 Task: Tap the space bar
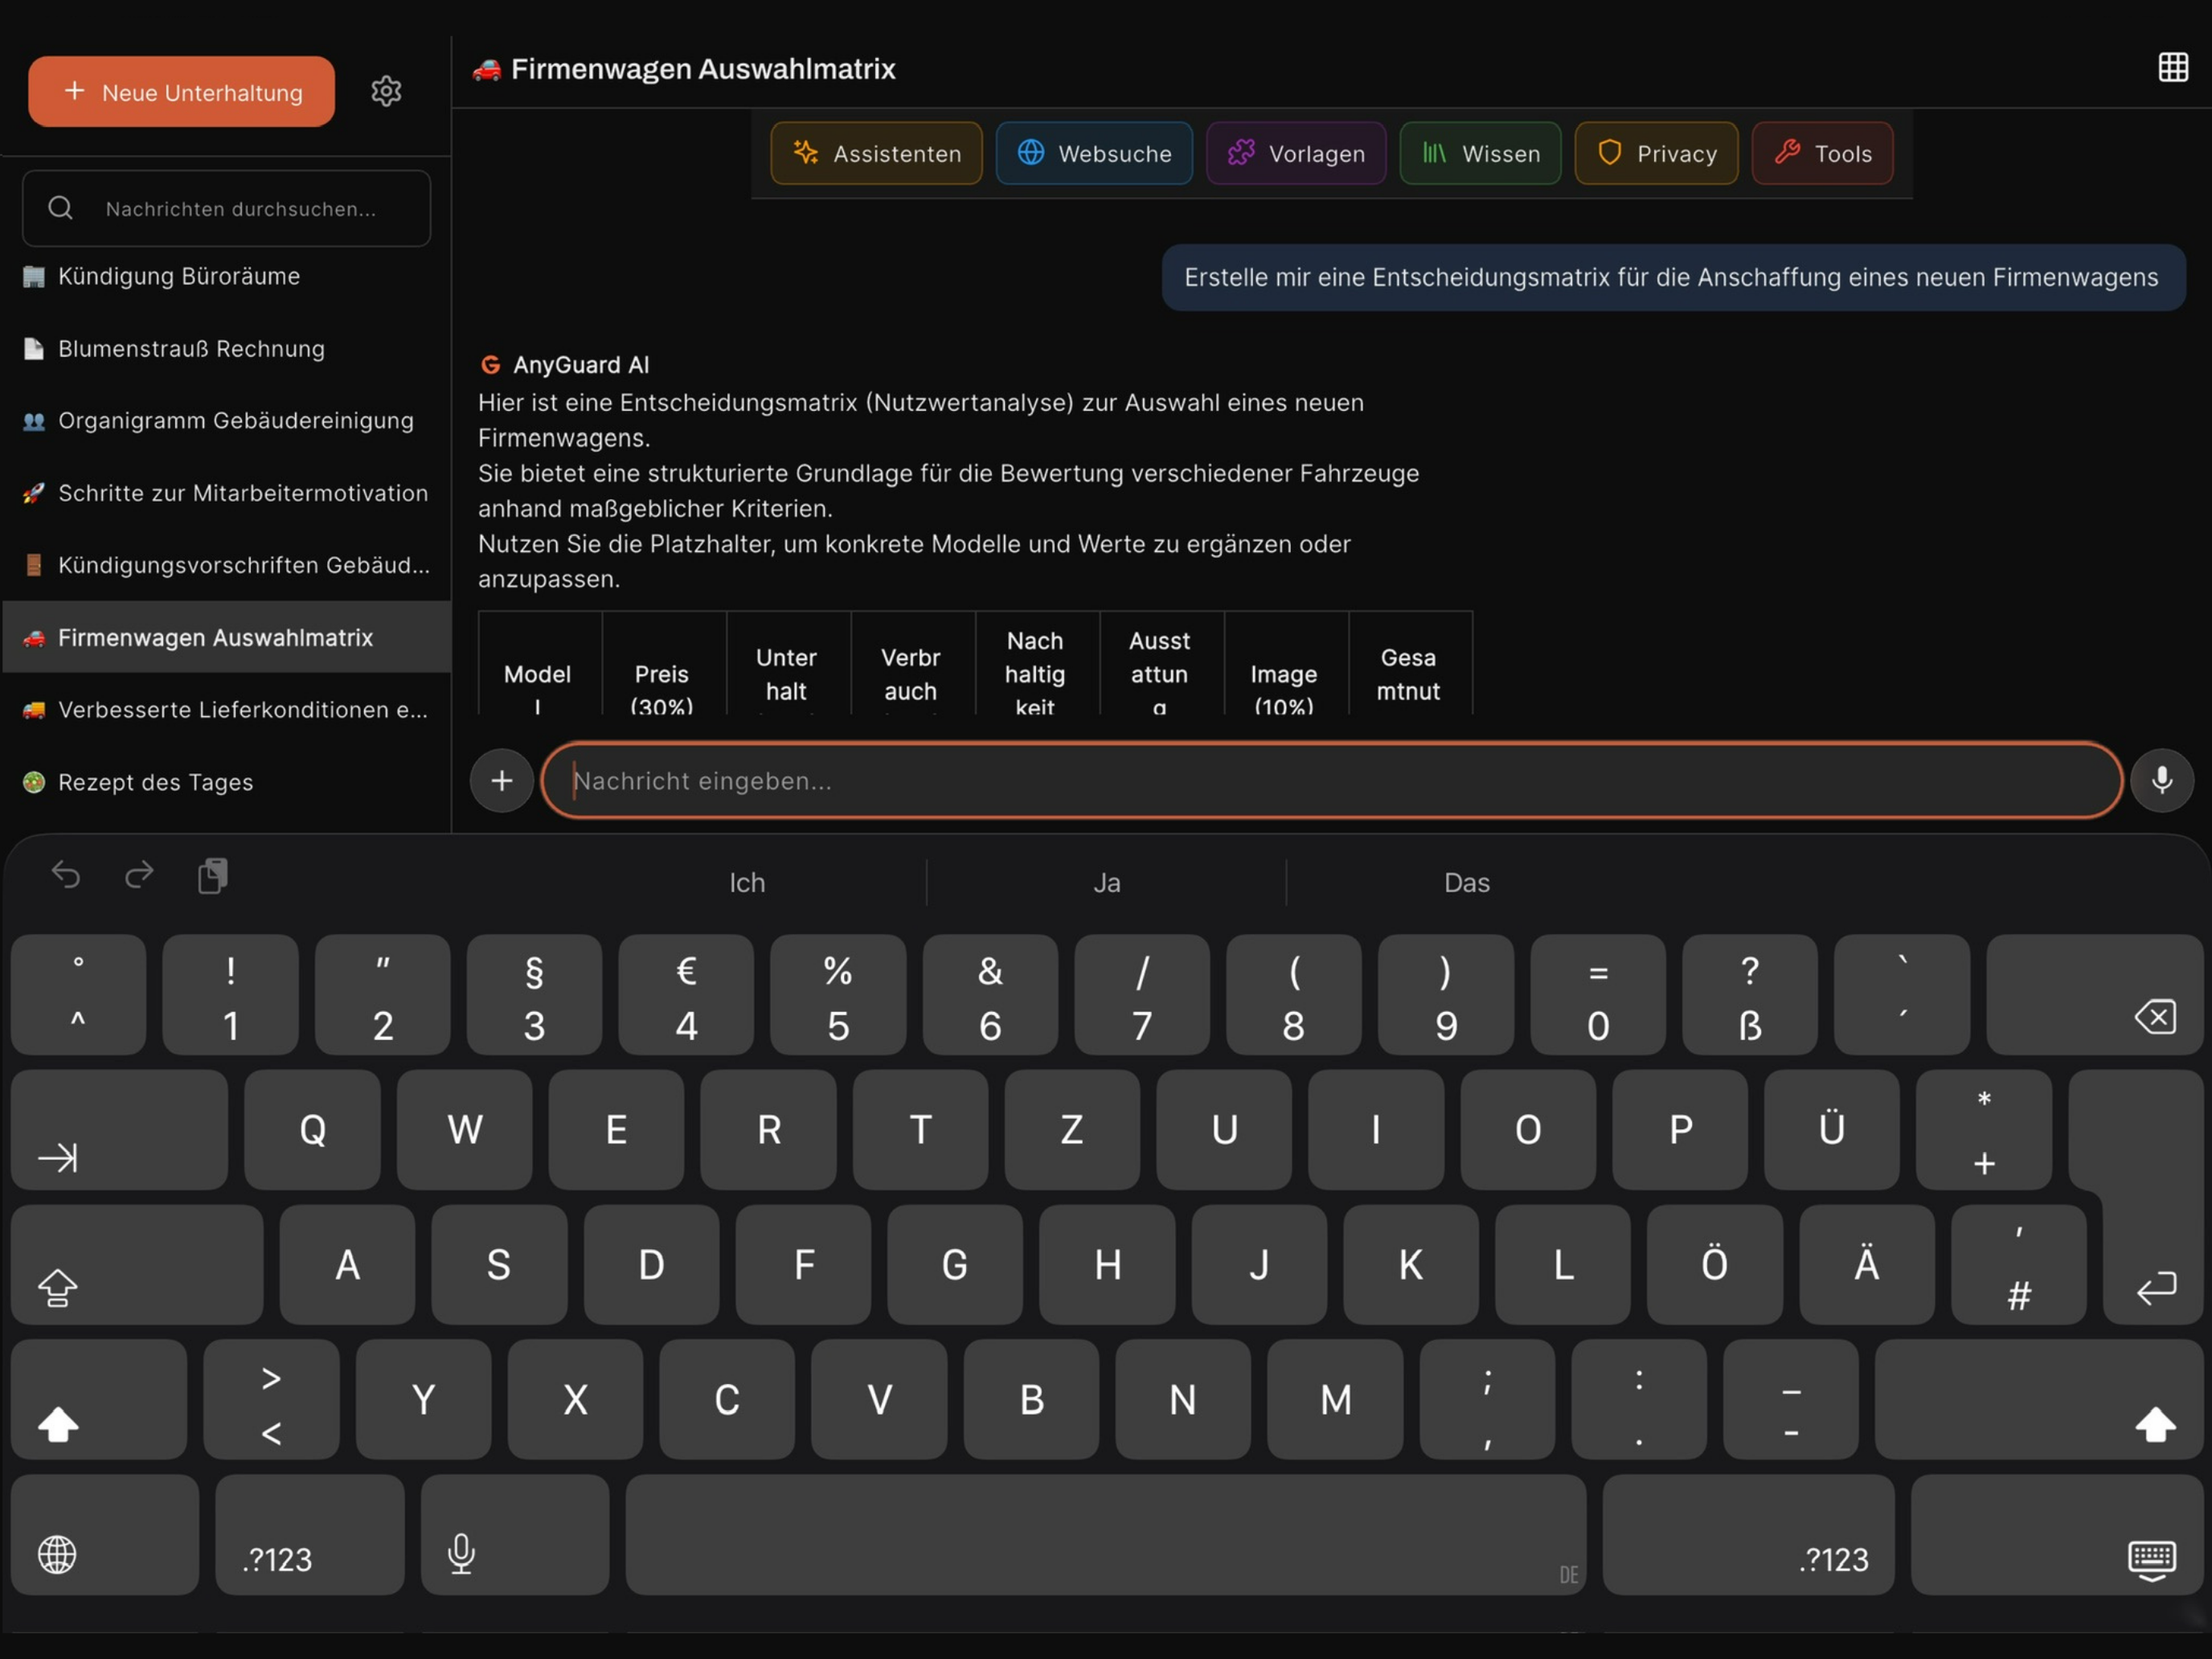pos(1106,1535)
